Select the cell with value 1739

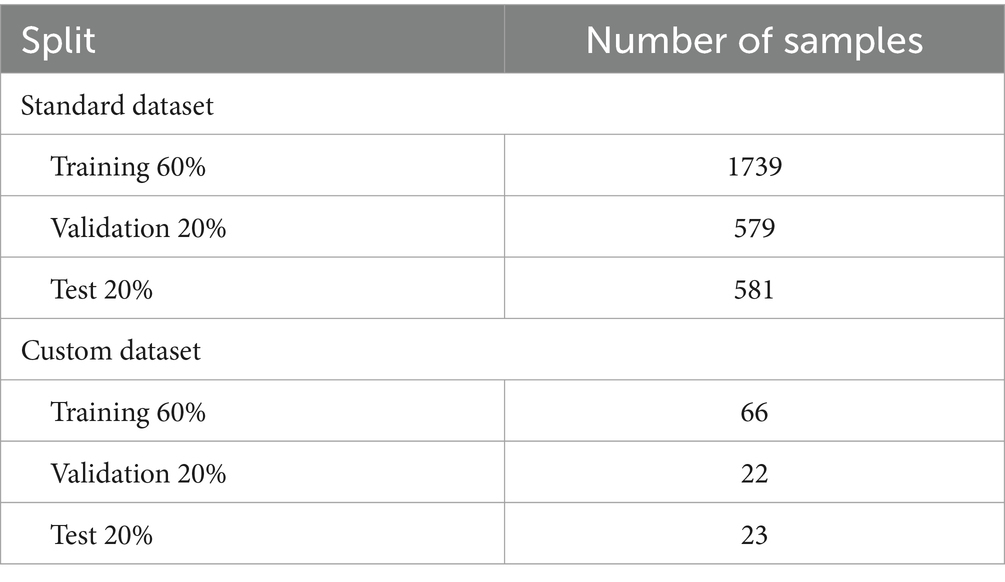click(x=754, y=167)
